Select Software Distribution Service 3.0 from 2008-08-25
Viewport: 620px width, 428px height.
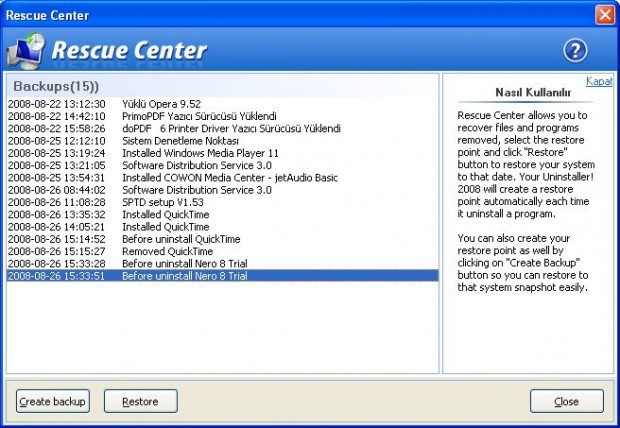point(223,165)
